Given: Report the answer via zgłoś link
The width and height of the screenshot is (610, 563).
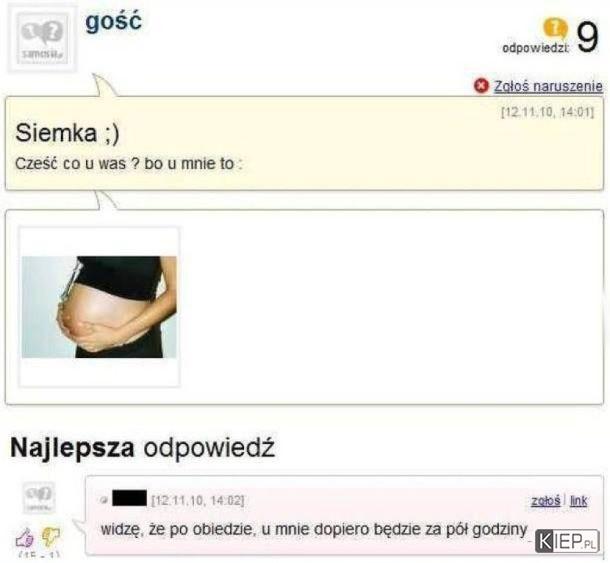Looking at the screenshot, I should coord(545,500).
